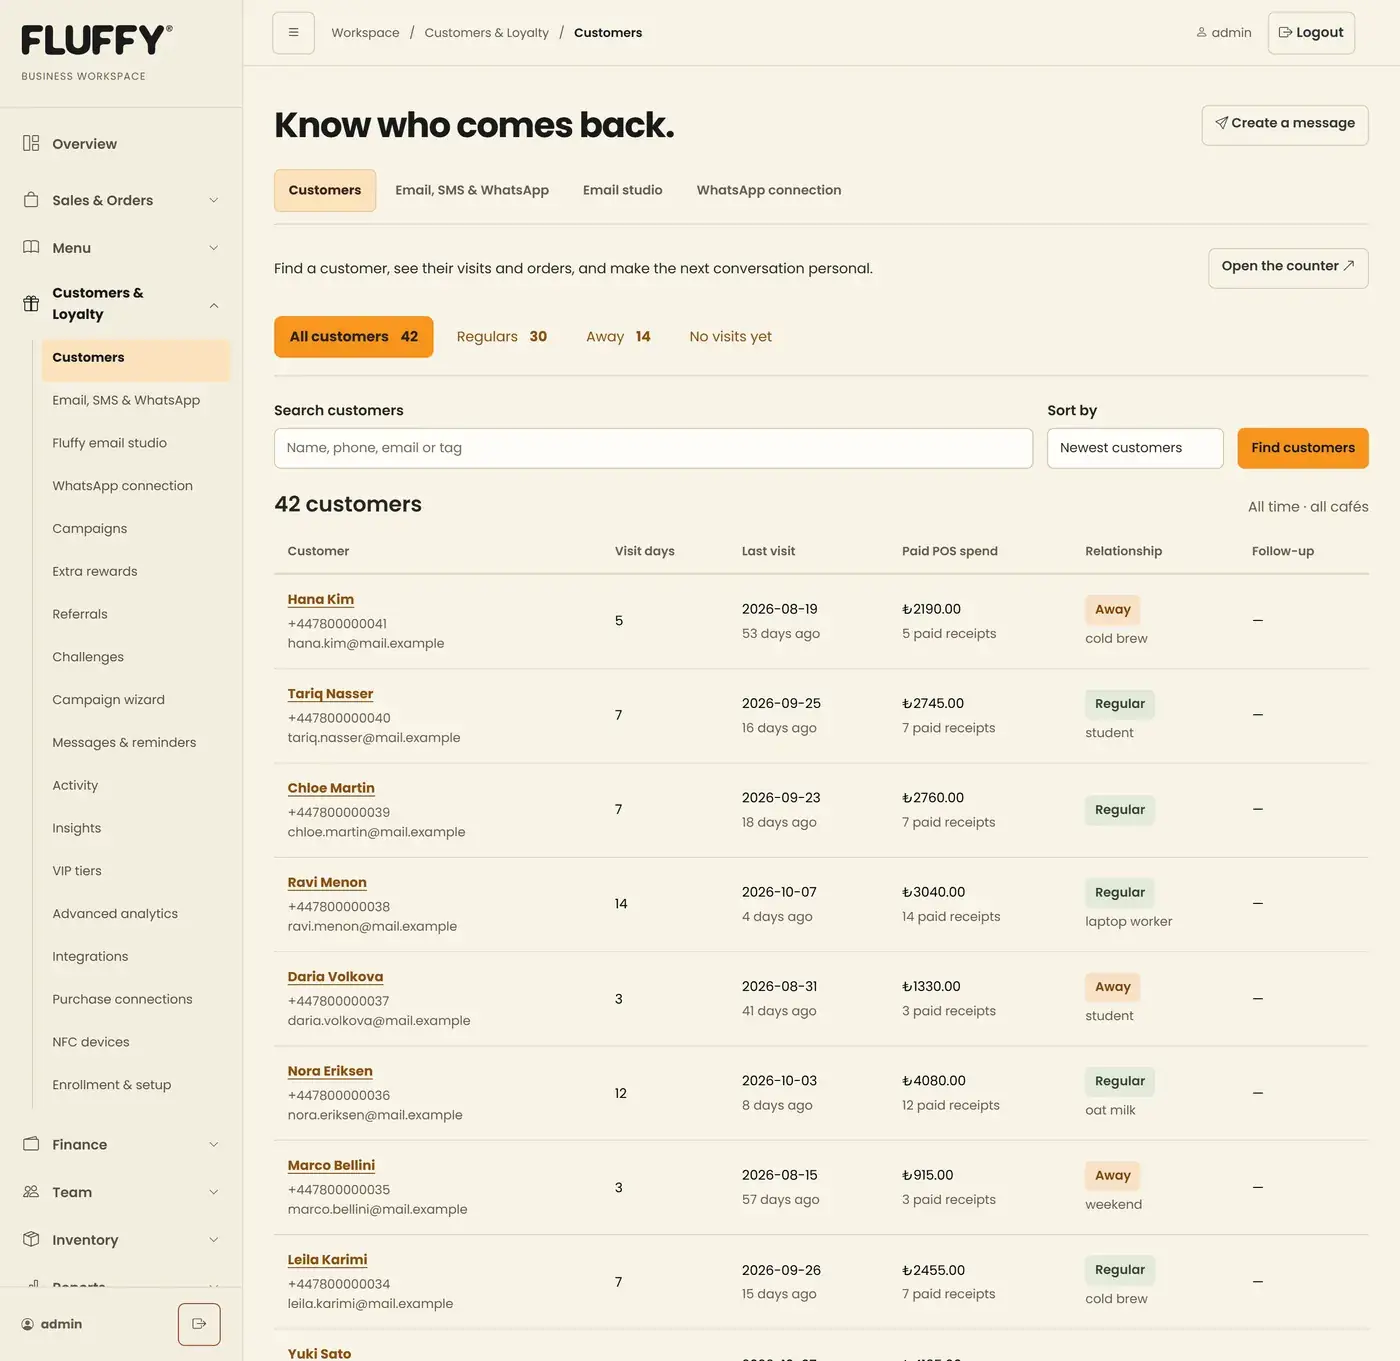Expand the Inventory section chevron
This screenshot has width=1400, height=1361.
213,1240
